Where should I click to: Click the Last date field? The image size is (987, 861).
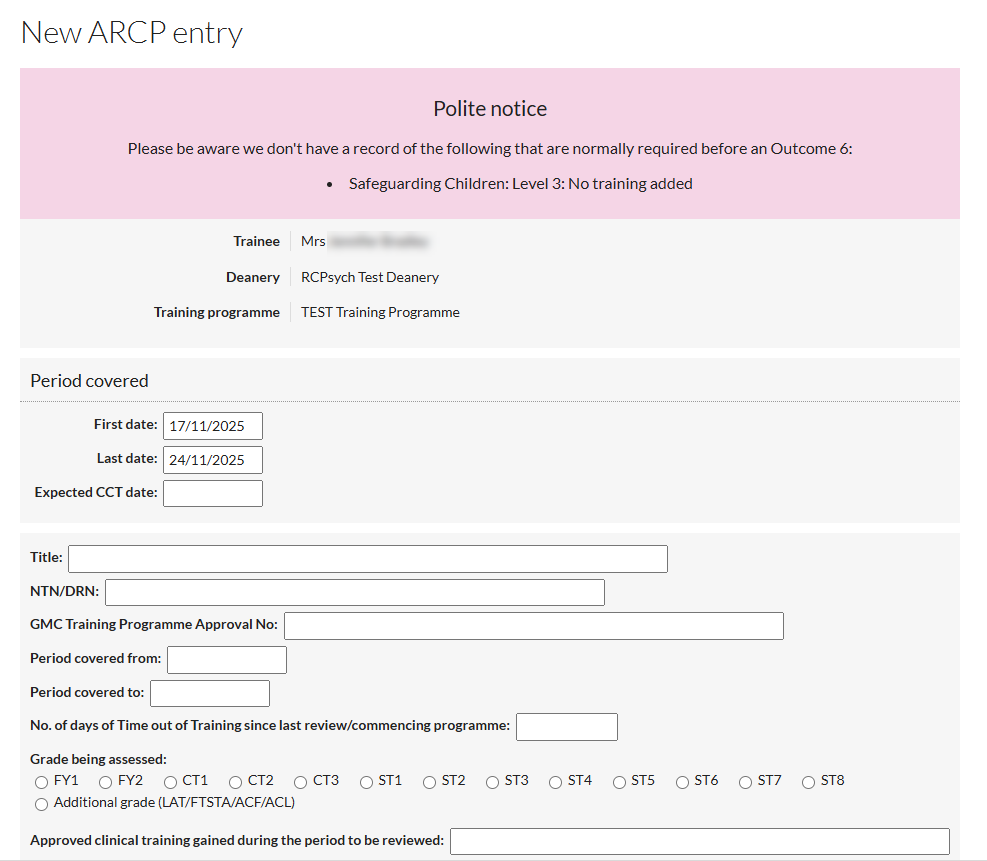(213, 460)
